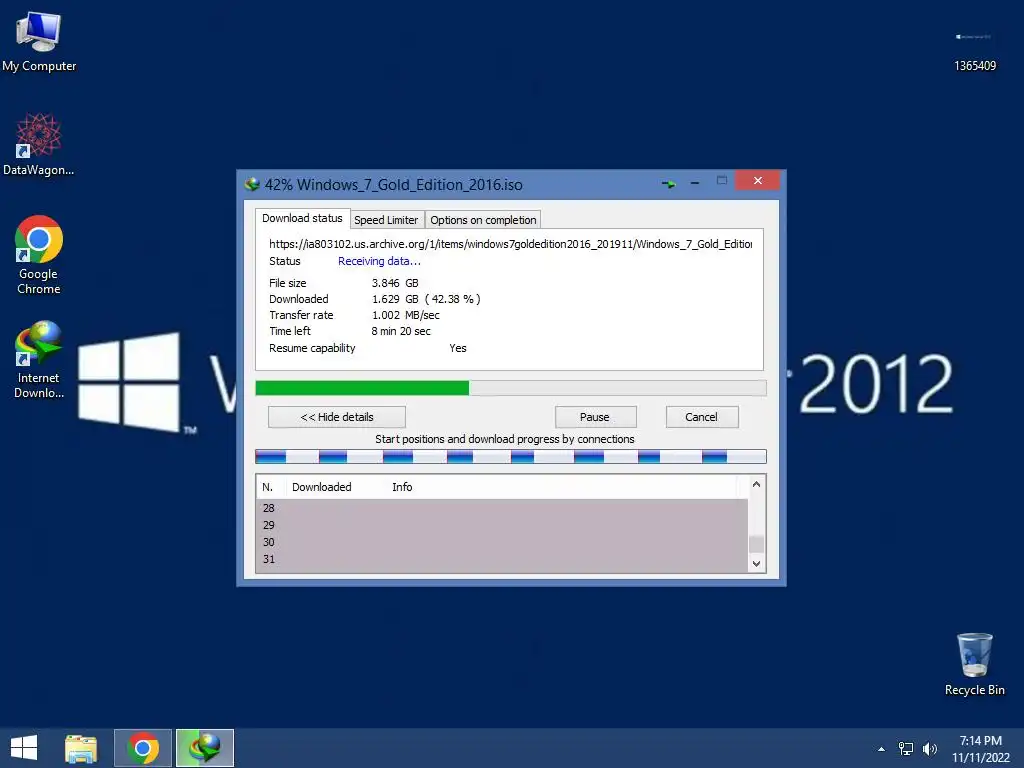
Task: Minimize the download dialog
Action: (x=695, y=184)
